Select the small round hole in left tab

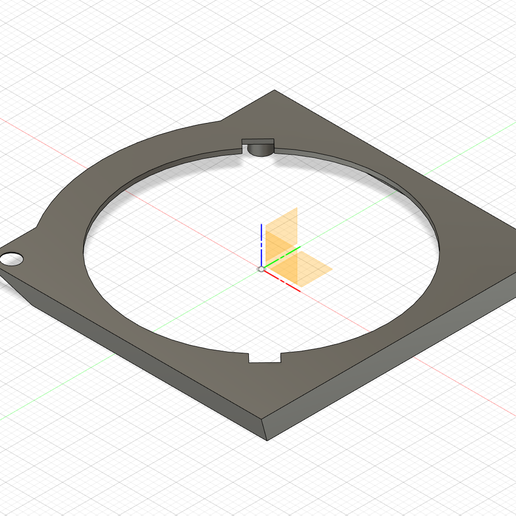pyautogui.click(x=11, y=259)
